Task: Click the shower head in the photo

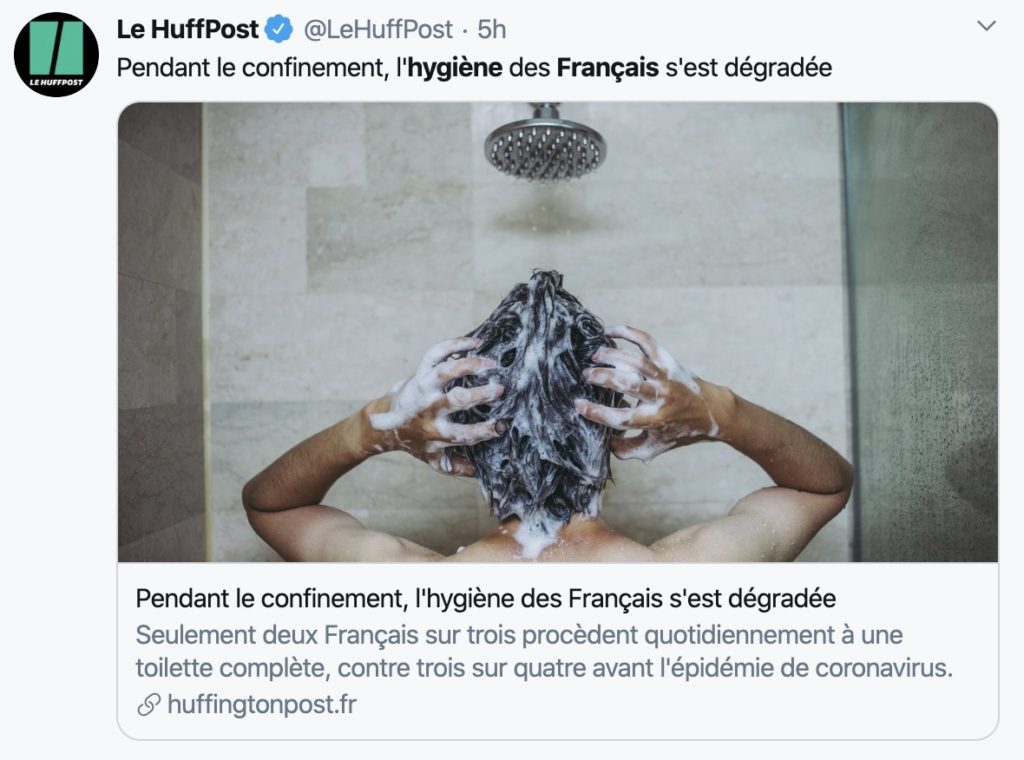Action: tap(545, 142)
